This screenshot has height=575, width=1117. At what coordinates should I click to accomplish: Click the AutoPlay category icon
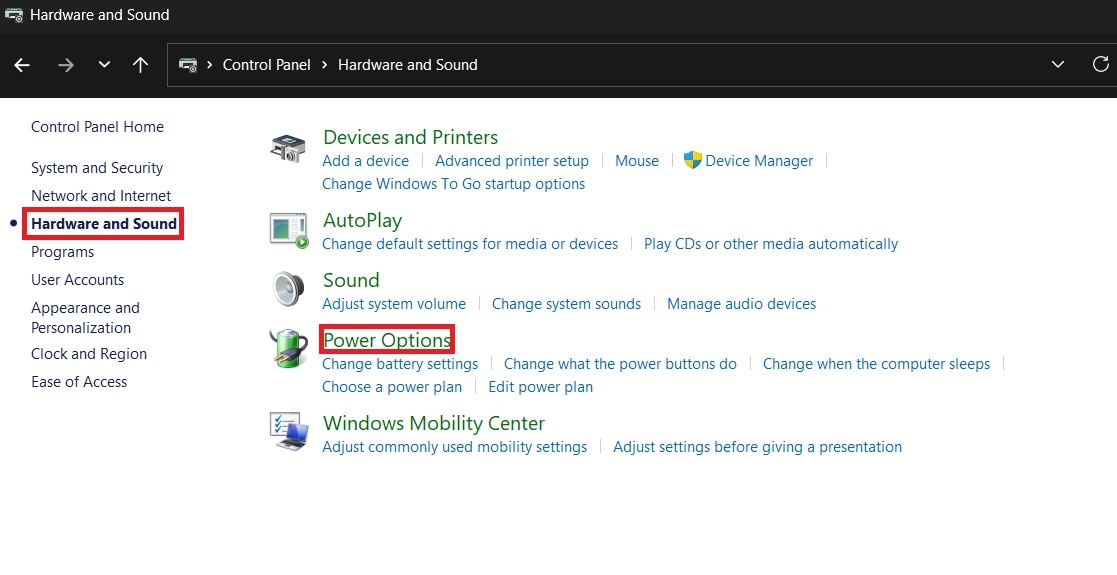[289, 230]
